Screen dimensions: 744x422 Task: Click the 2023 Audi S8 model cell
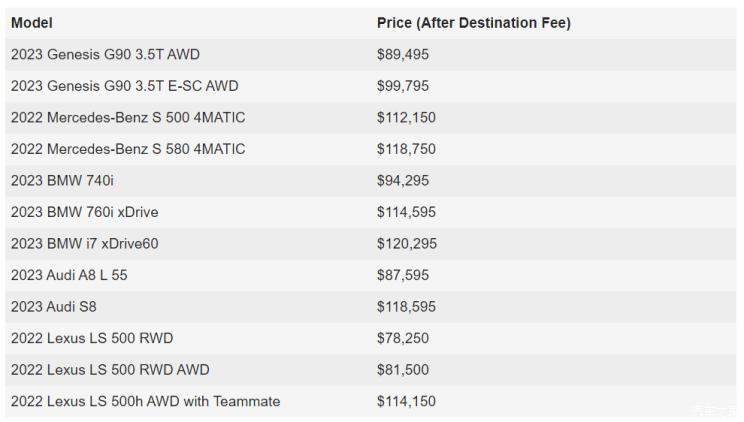coord(58,307)
